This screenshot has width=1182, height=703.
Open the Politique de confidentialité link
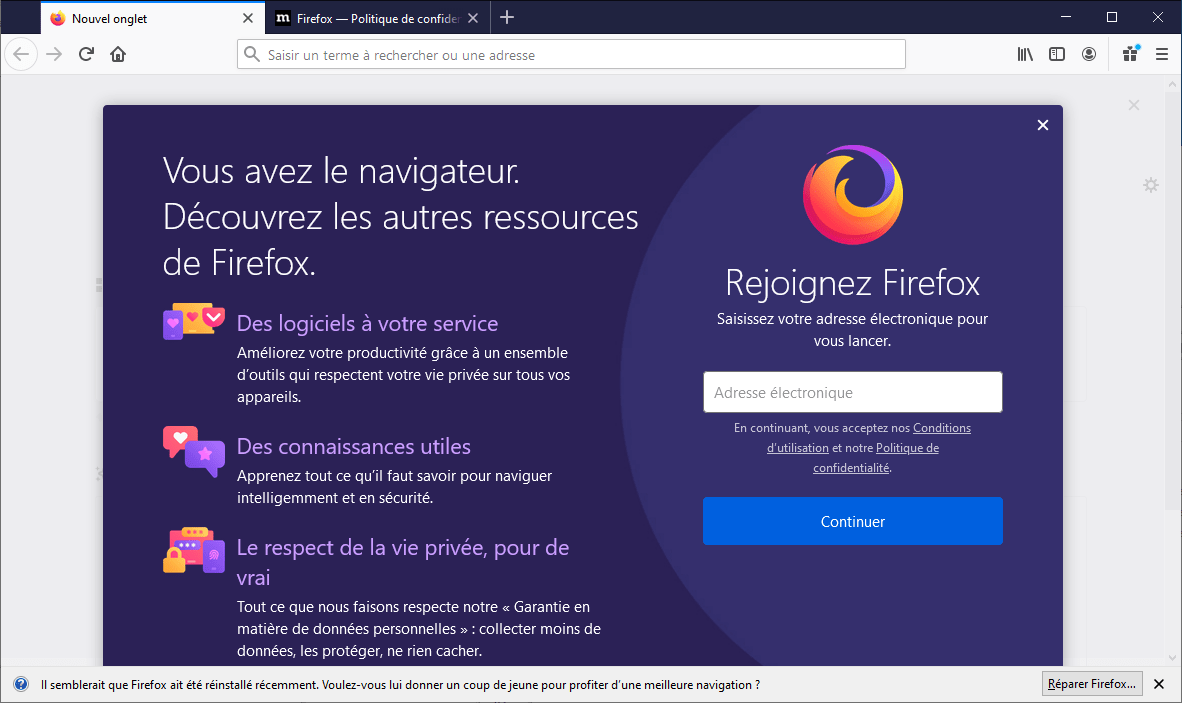(x=876, y=457)
